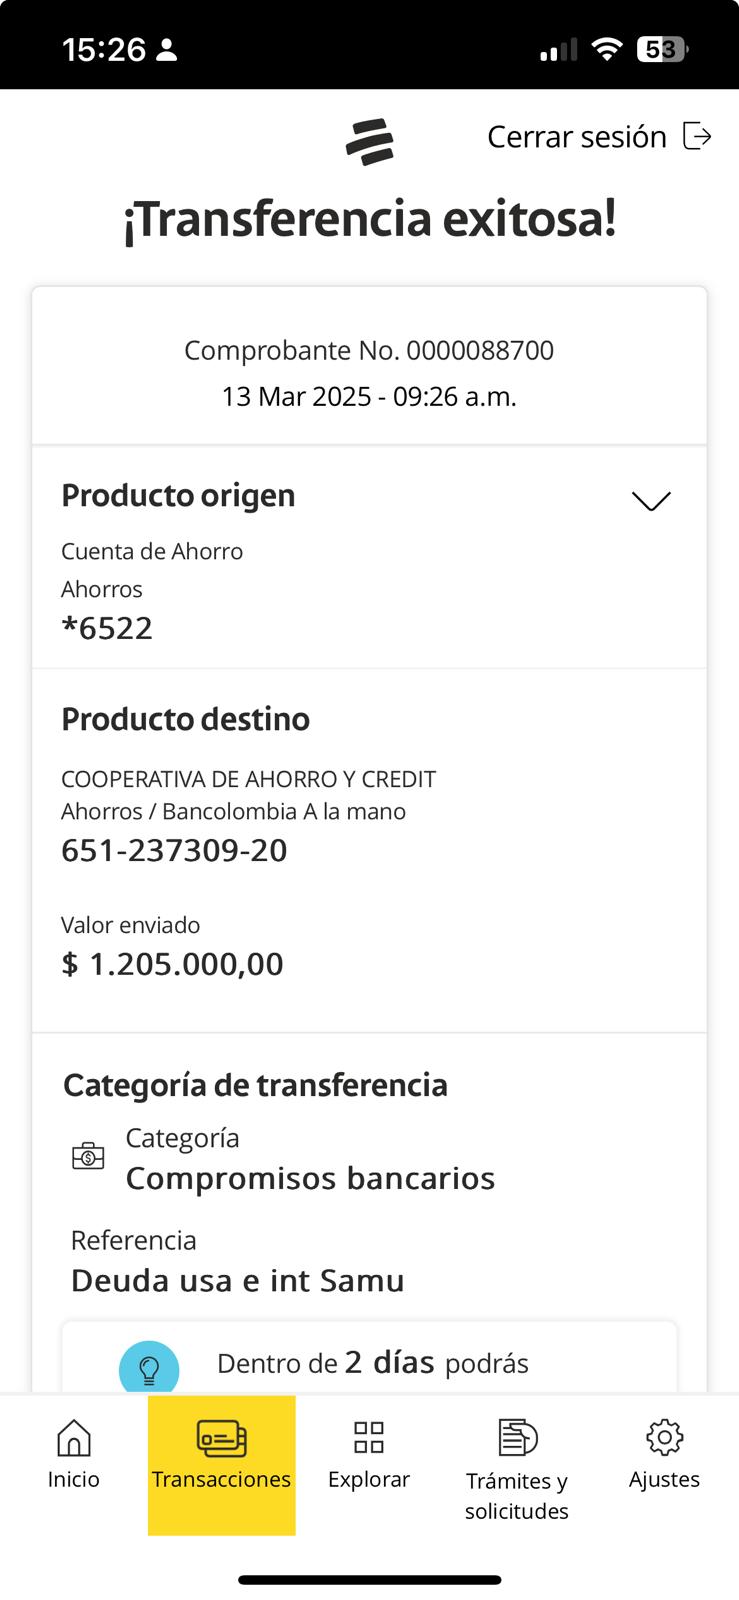Tap the blue lightbulb tip icon
Image resolution: width=739 pixels, height=1600 pixels.
click(x=149, y=1369)
